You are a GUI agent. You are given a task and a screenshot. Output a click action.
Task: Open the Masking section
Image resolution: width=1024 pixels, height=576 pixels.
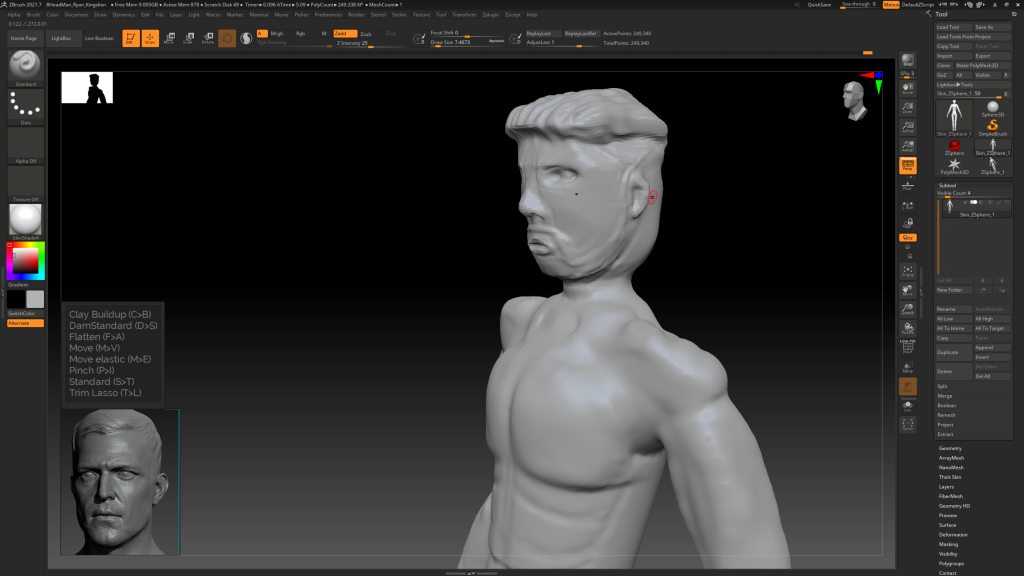(948, 544)
